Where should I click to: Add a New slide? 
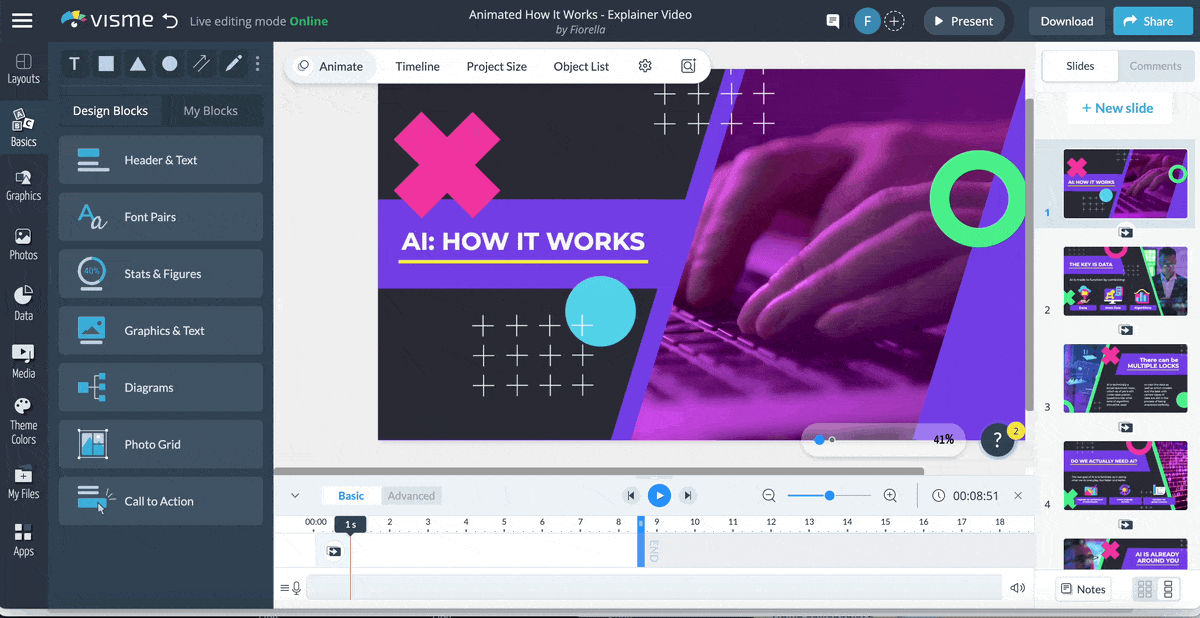tap(1117, 108)
